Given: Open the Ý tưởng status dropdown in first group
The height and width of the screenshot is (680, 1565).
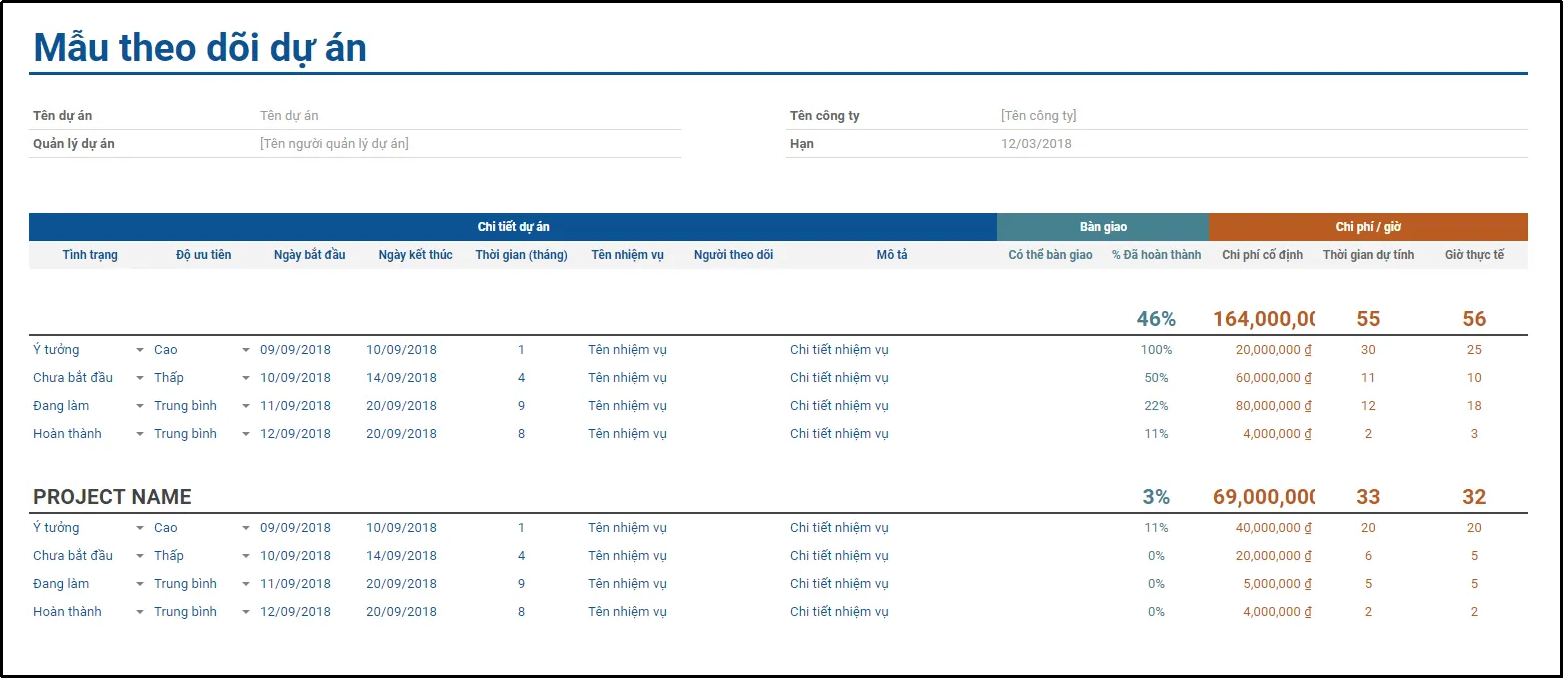Looking at the screenshot, I should coord(140,350).
